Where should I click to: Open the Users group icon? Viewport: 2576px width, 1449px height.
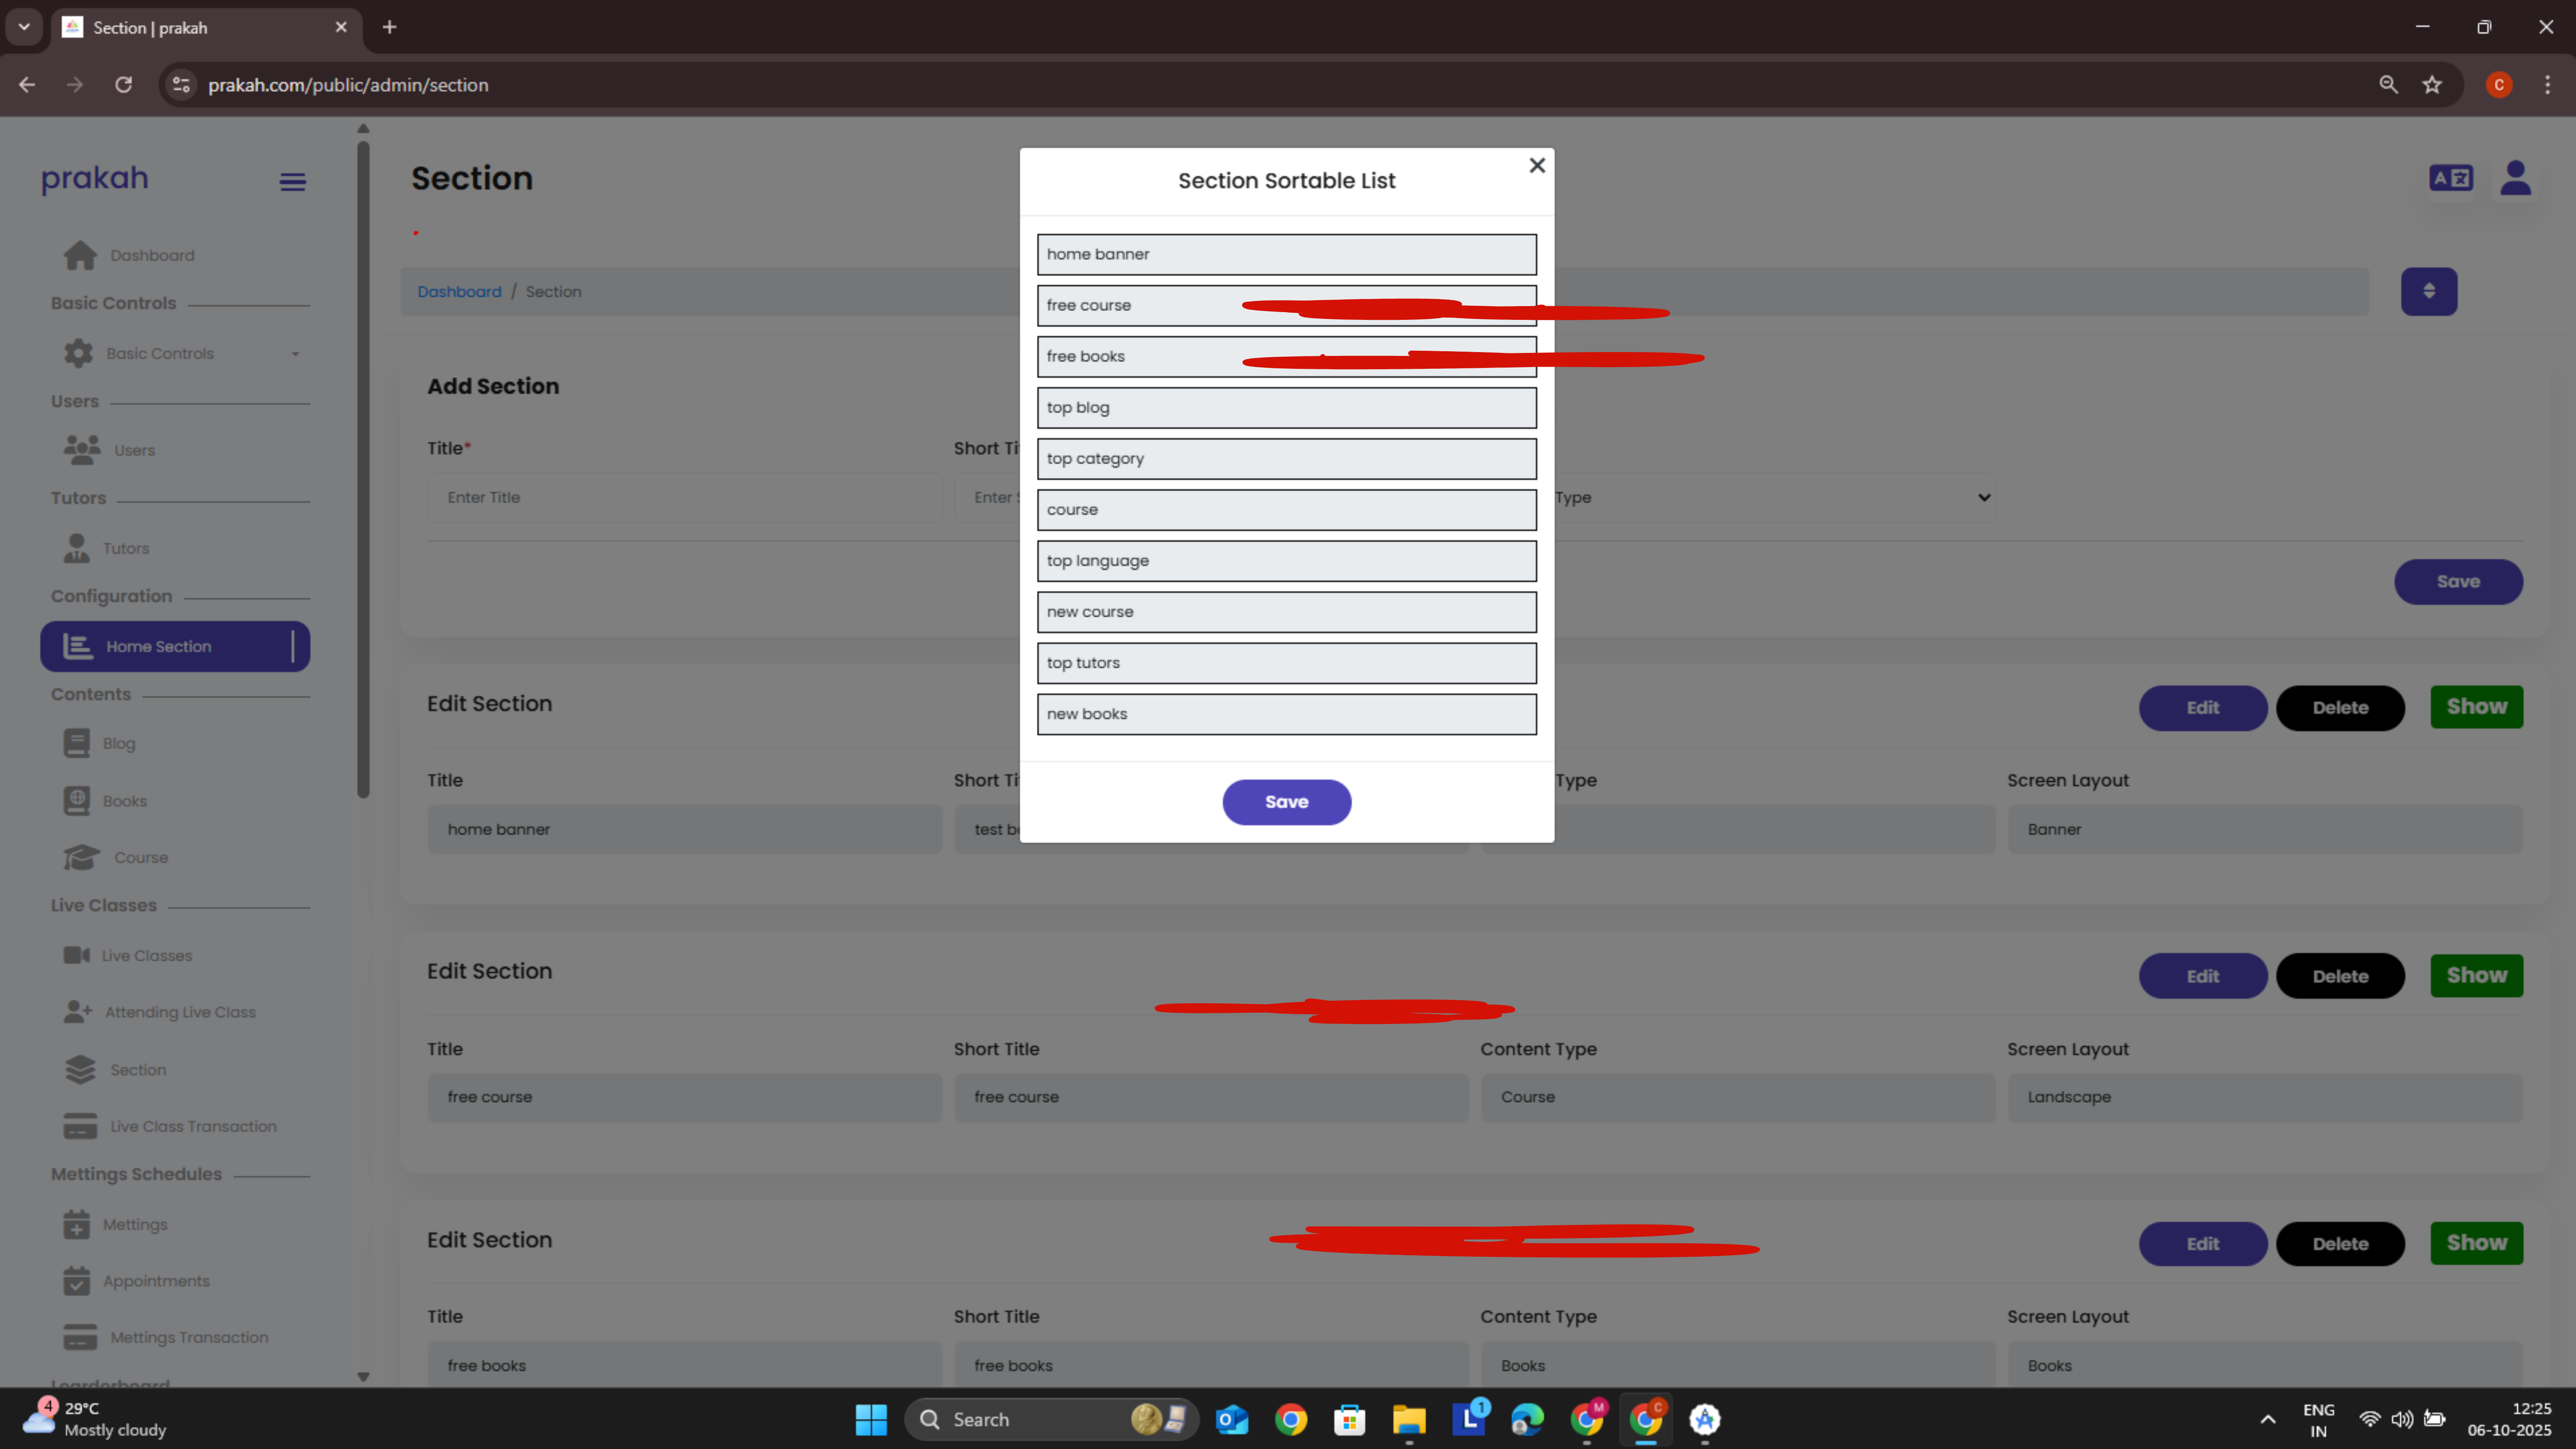(x=82, y=450)
